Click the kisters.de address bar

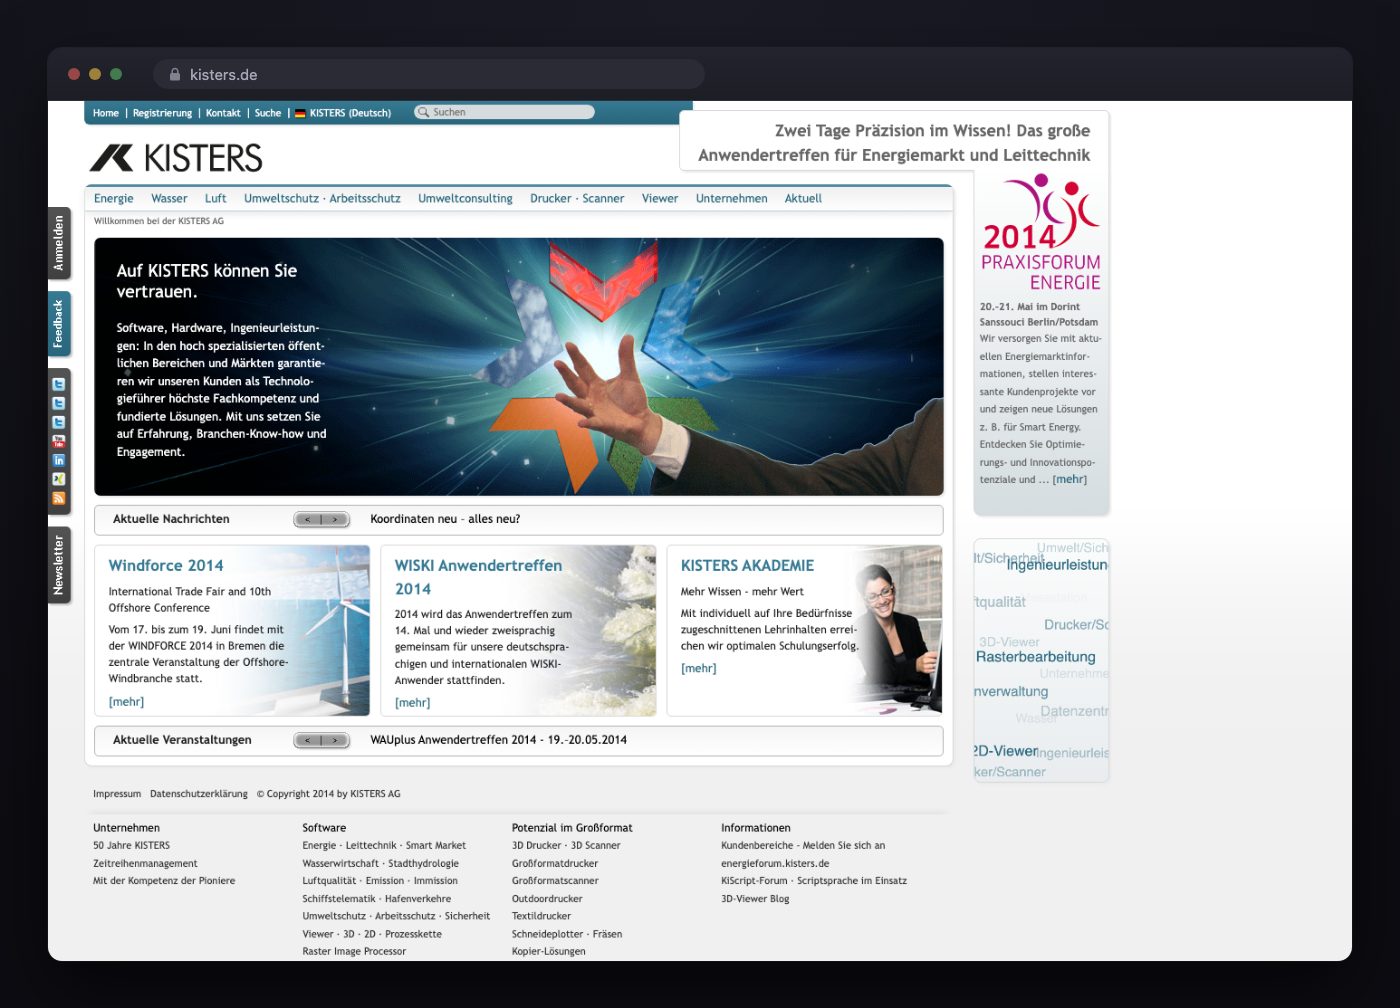[x=429, y=74]
